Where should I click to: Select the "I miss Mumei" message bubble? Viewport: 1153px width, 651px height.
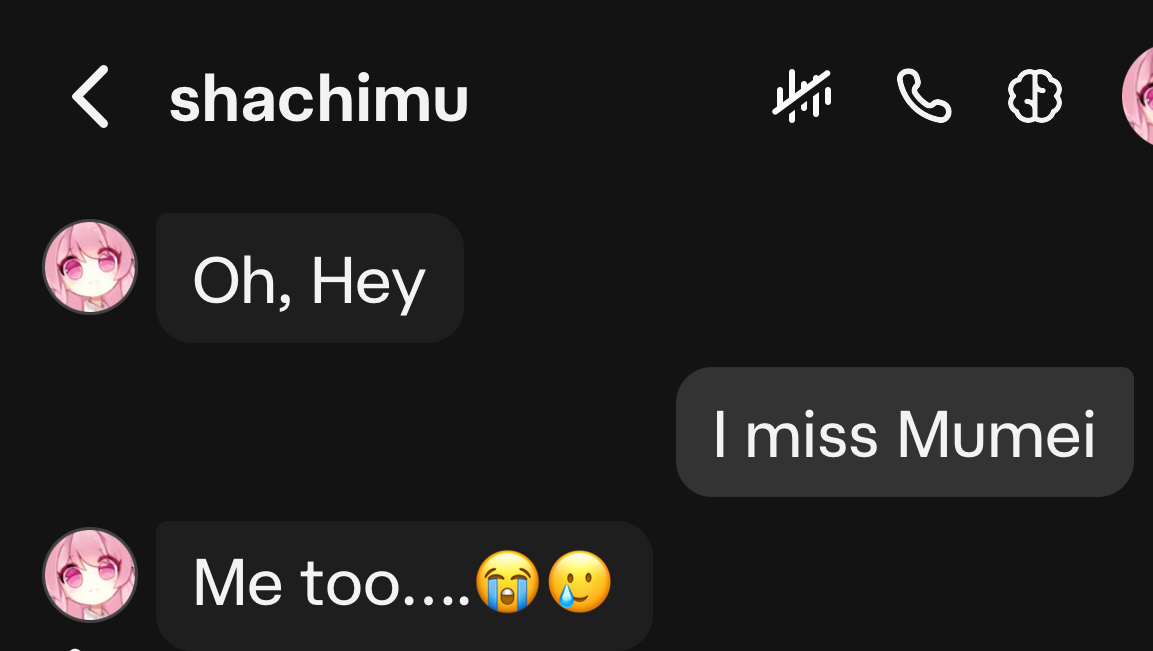click(904, 432)
